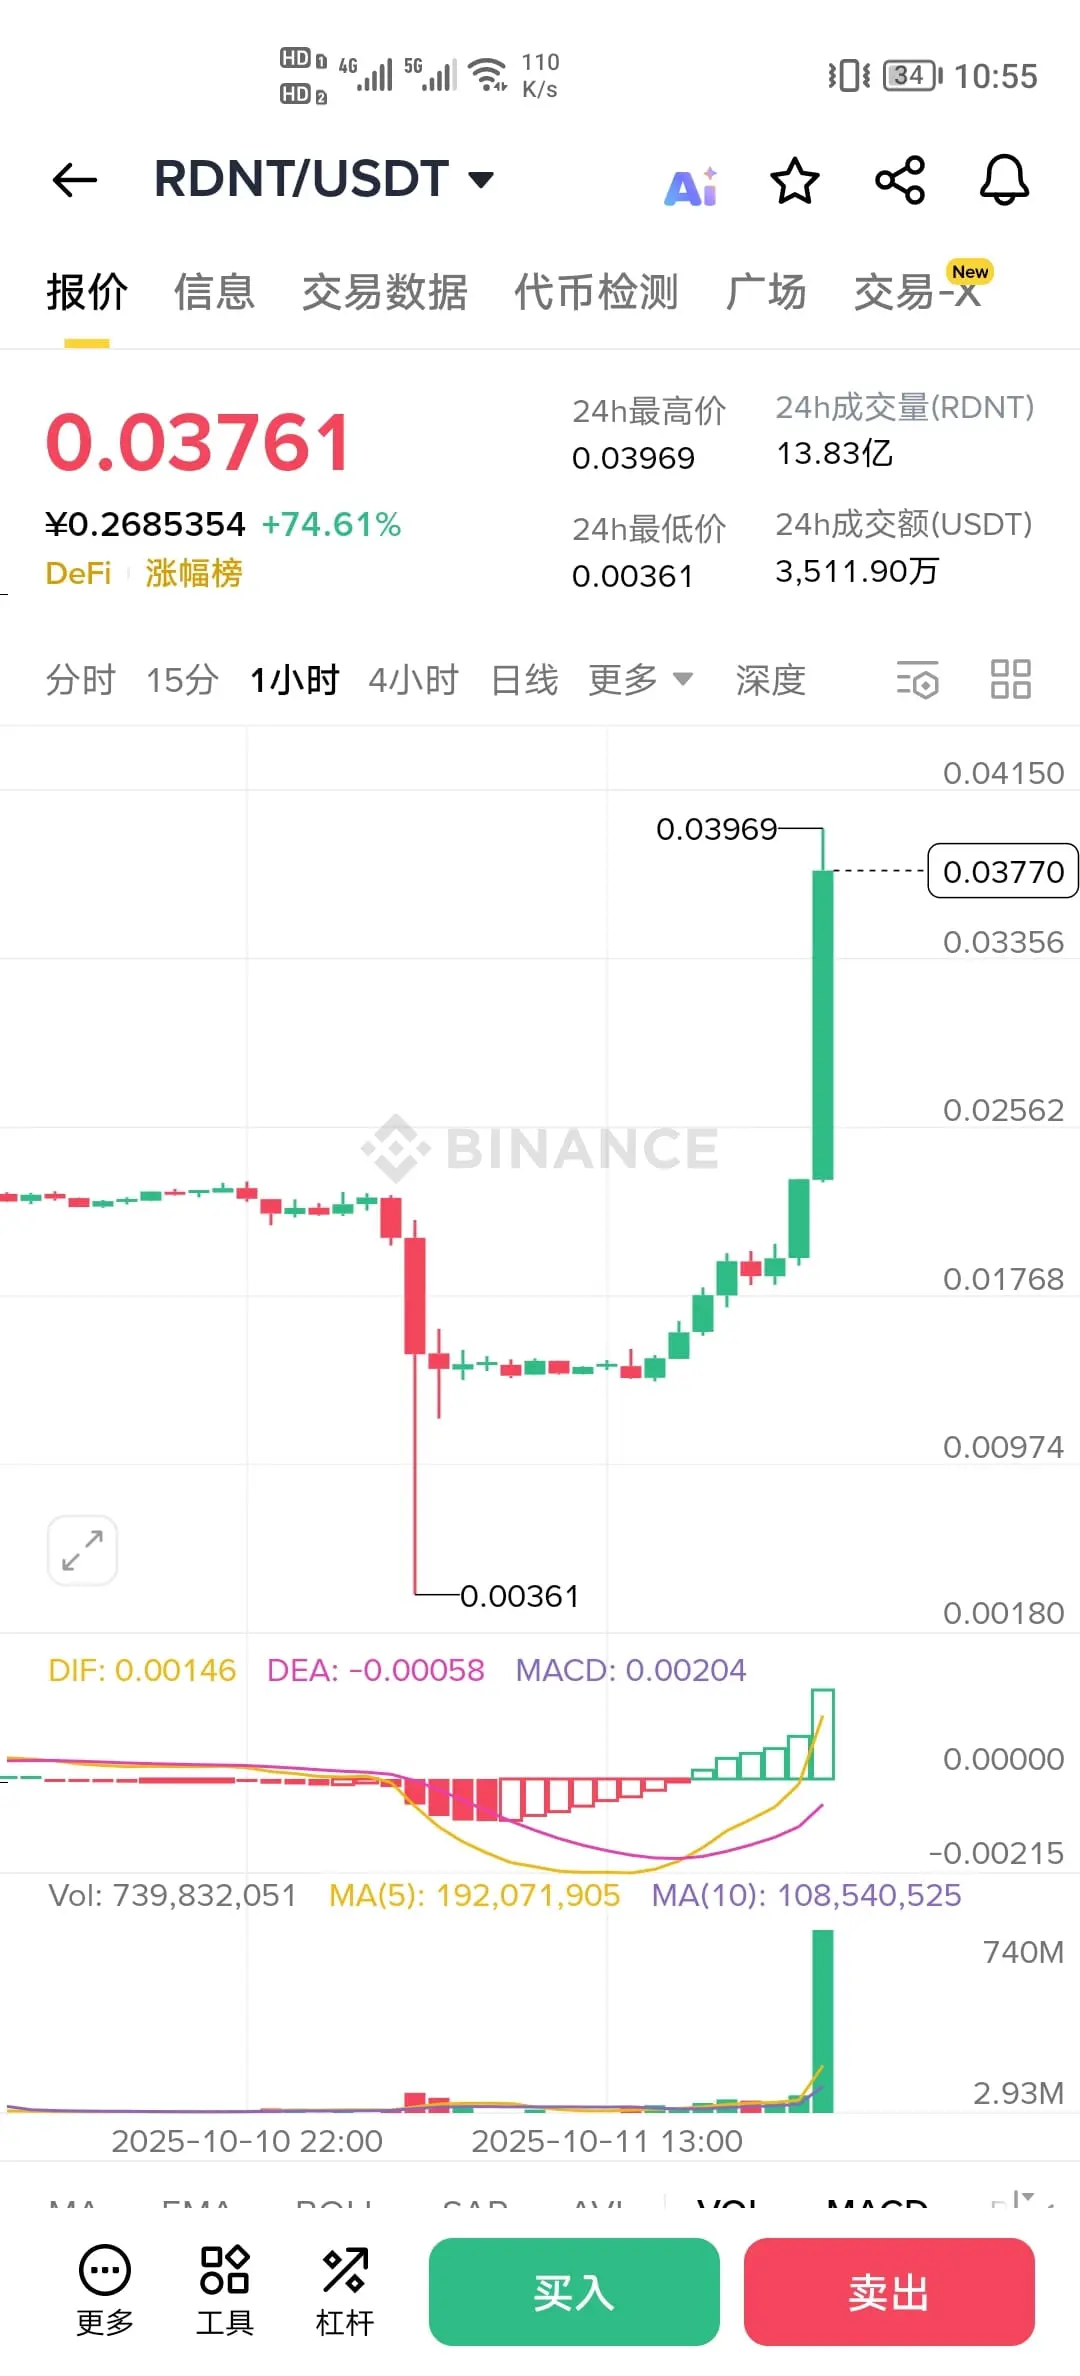
Task: Expand the 更多 timeframe dropdown
Action: pyautogui.click(x=641, y=680)
